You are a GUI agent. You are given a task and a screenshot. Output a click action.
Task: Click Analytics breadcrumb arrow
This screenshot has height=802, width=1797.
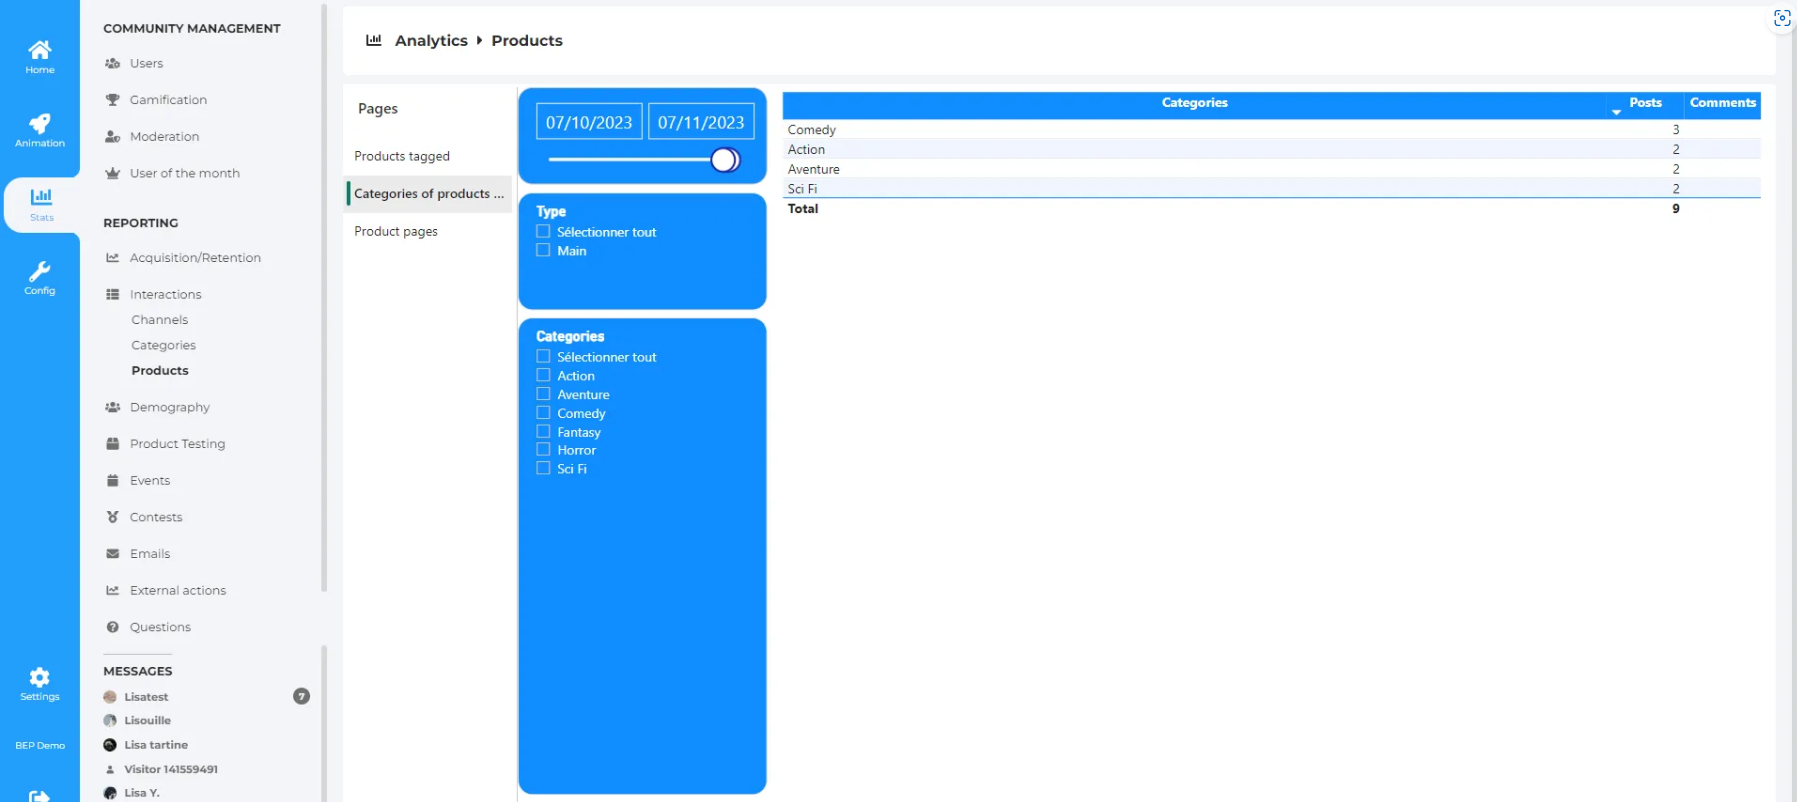479,40
